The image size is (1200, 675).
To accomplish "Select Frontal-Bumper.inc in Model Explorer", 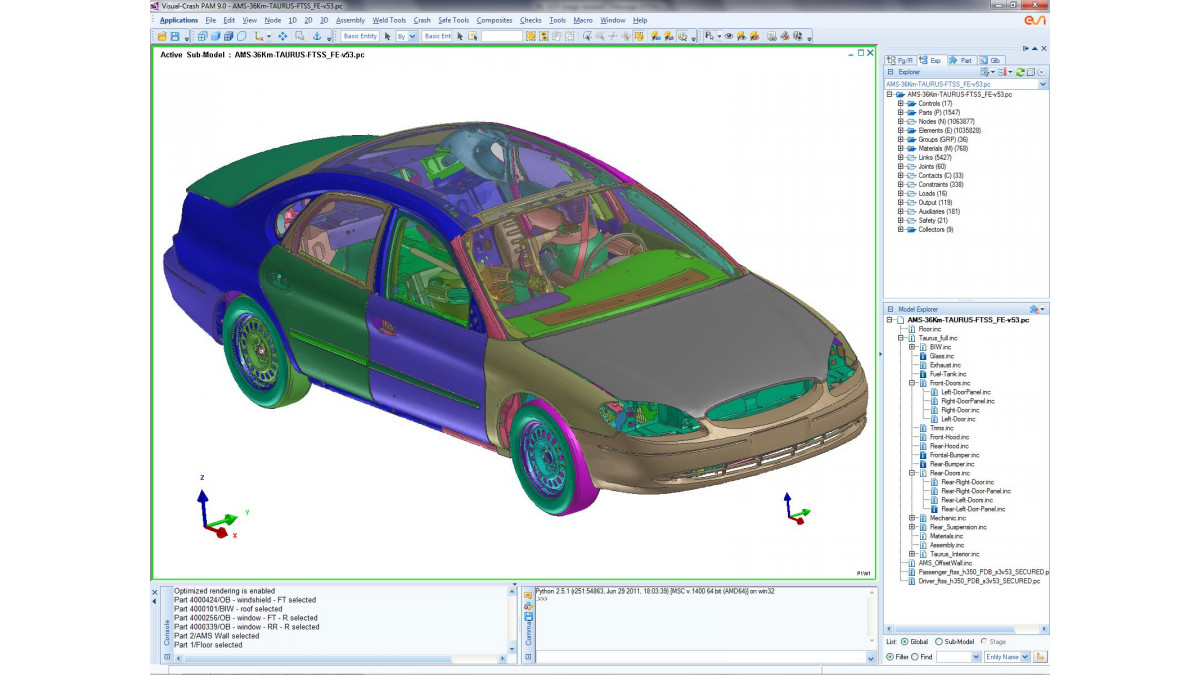I will [x=954, y=455].
